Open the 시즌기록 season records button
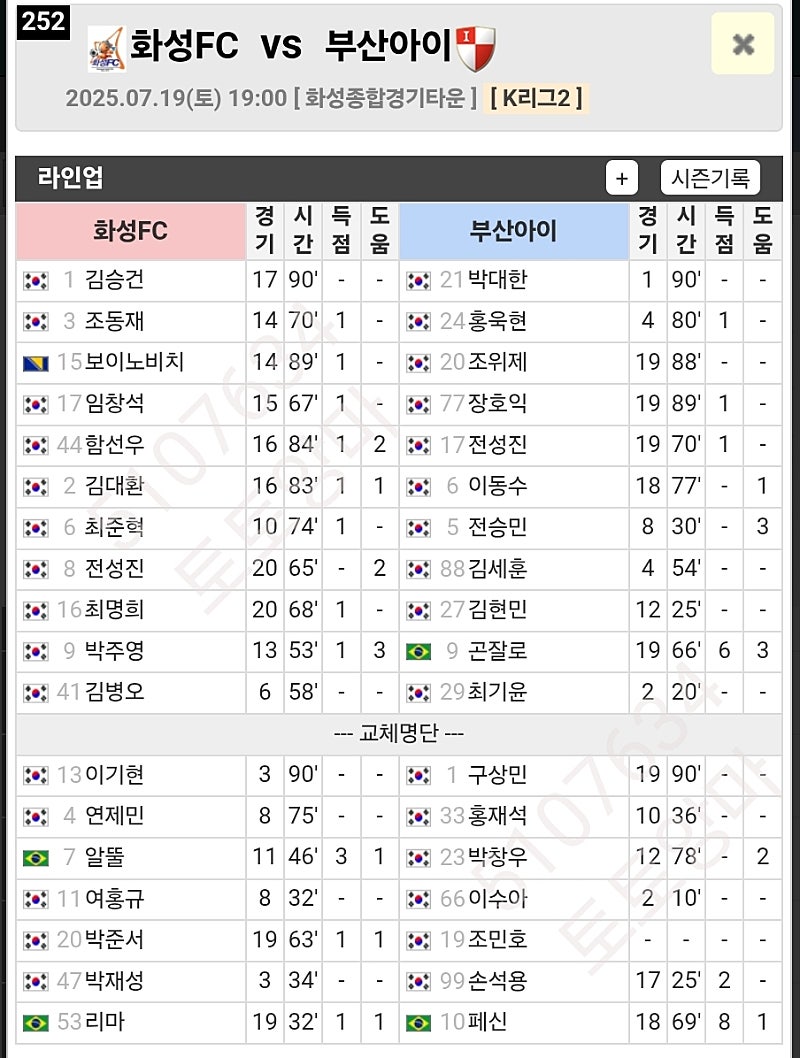This screenshot has width=800, height=1058. [710, 178]
